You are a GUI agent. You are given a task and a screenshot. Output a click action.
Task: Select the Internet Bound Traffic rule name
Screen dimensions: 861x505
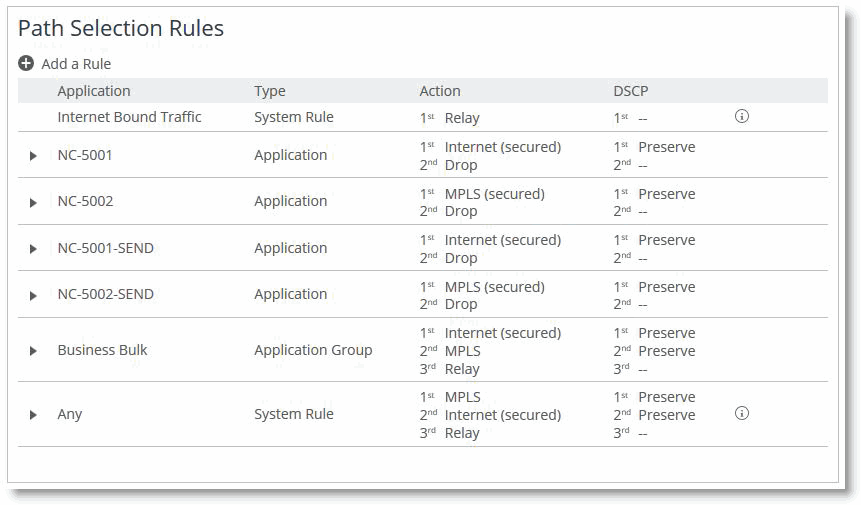coord(129,117)
